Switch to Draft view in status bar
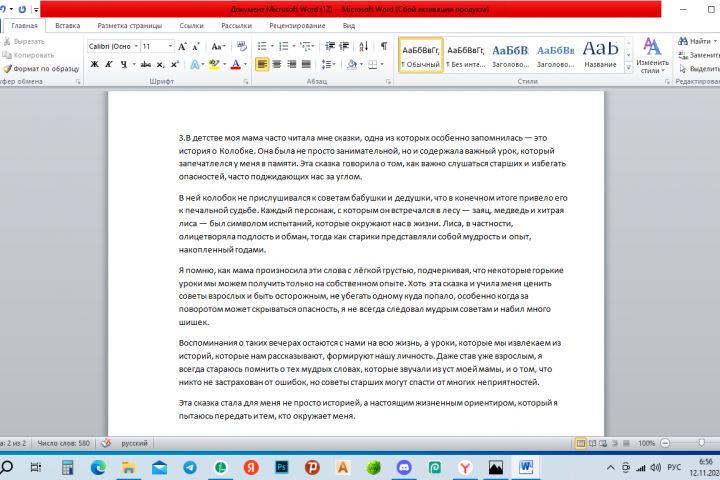Screen dimensions: 720x480 [626, 443]
